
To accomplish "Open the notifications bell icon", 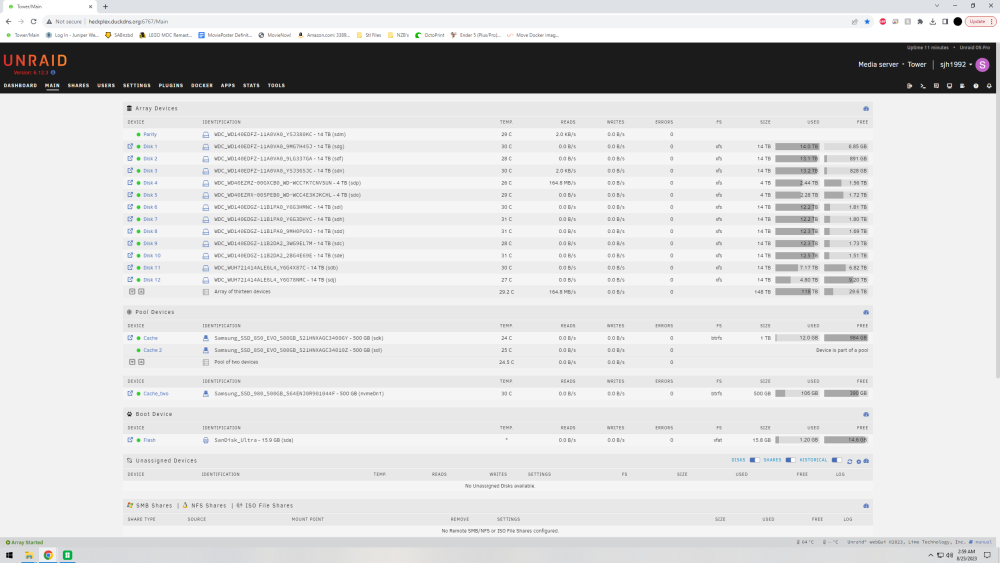I will click(x=989, y=85).
